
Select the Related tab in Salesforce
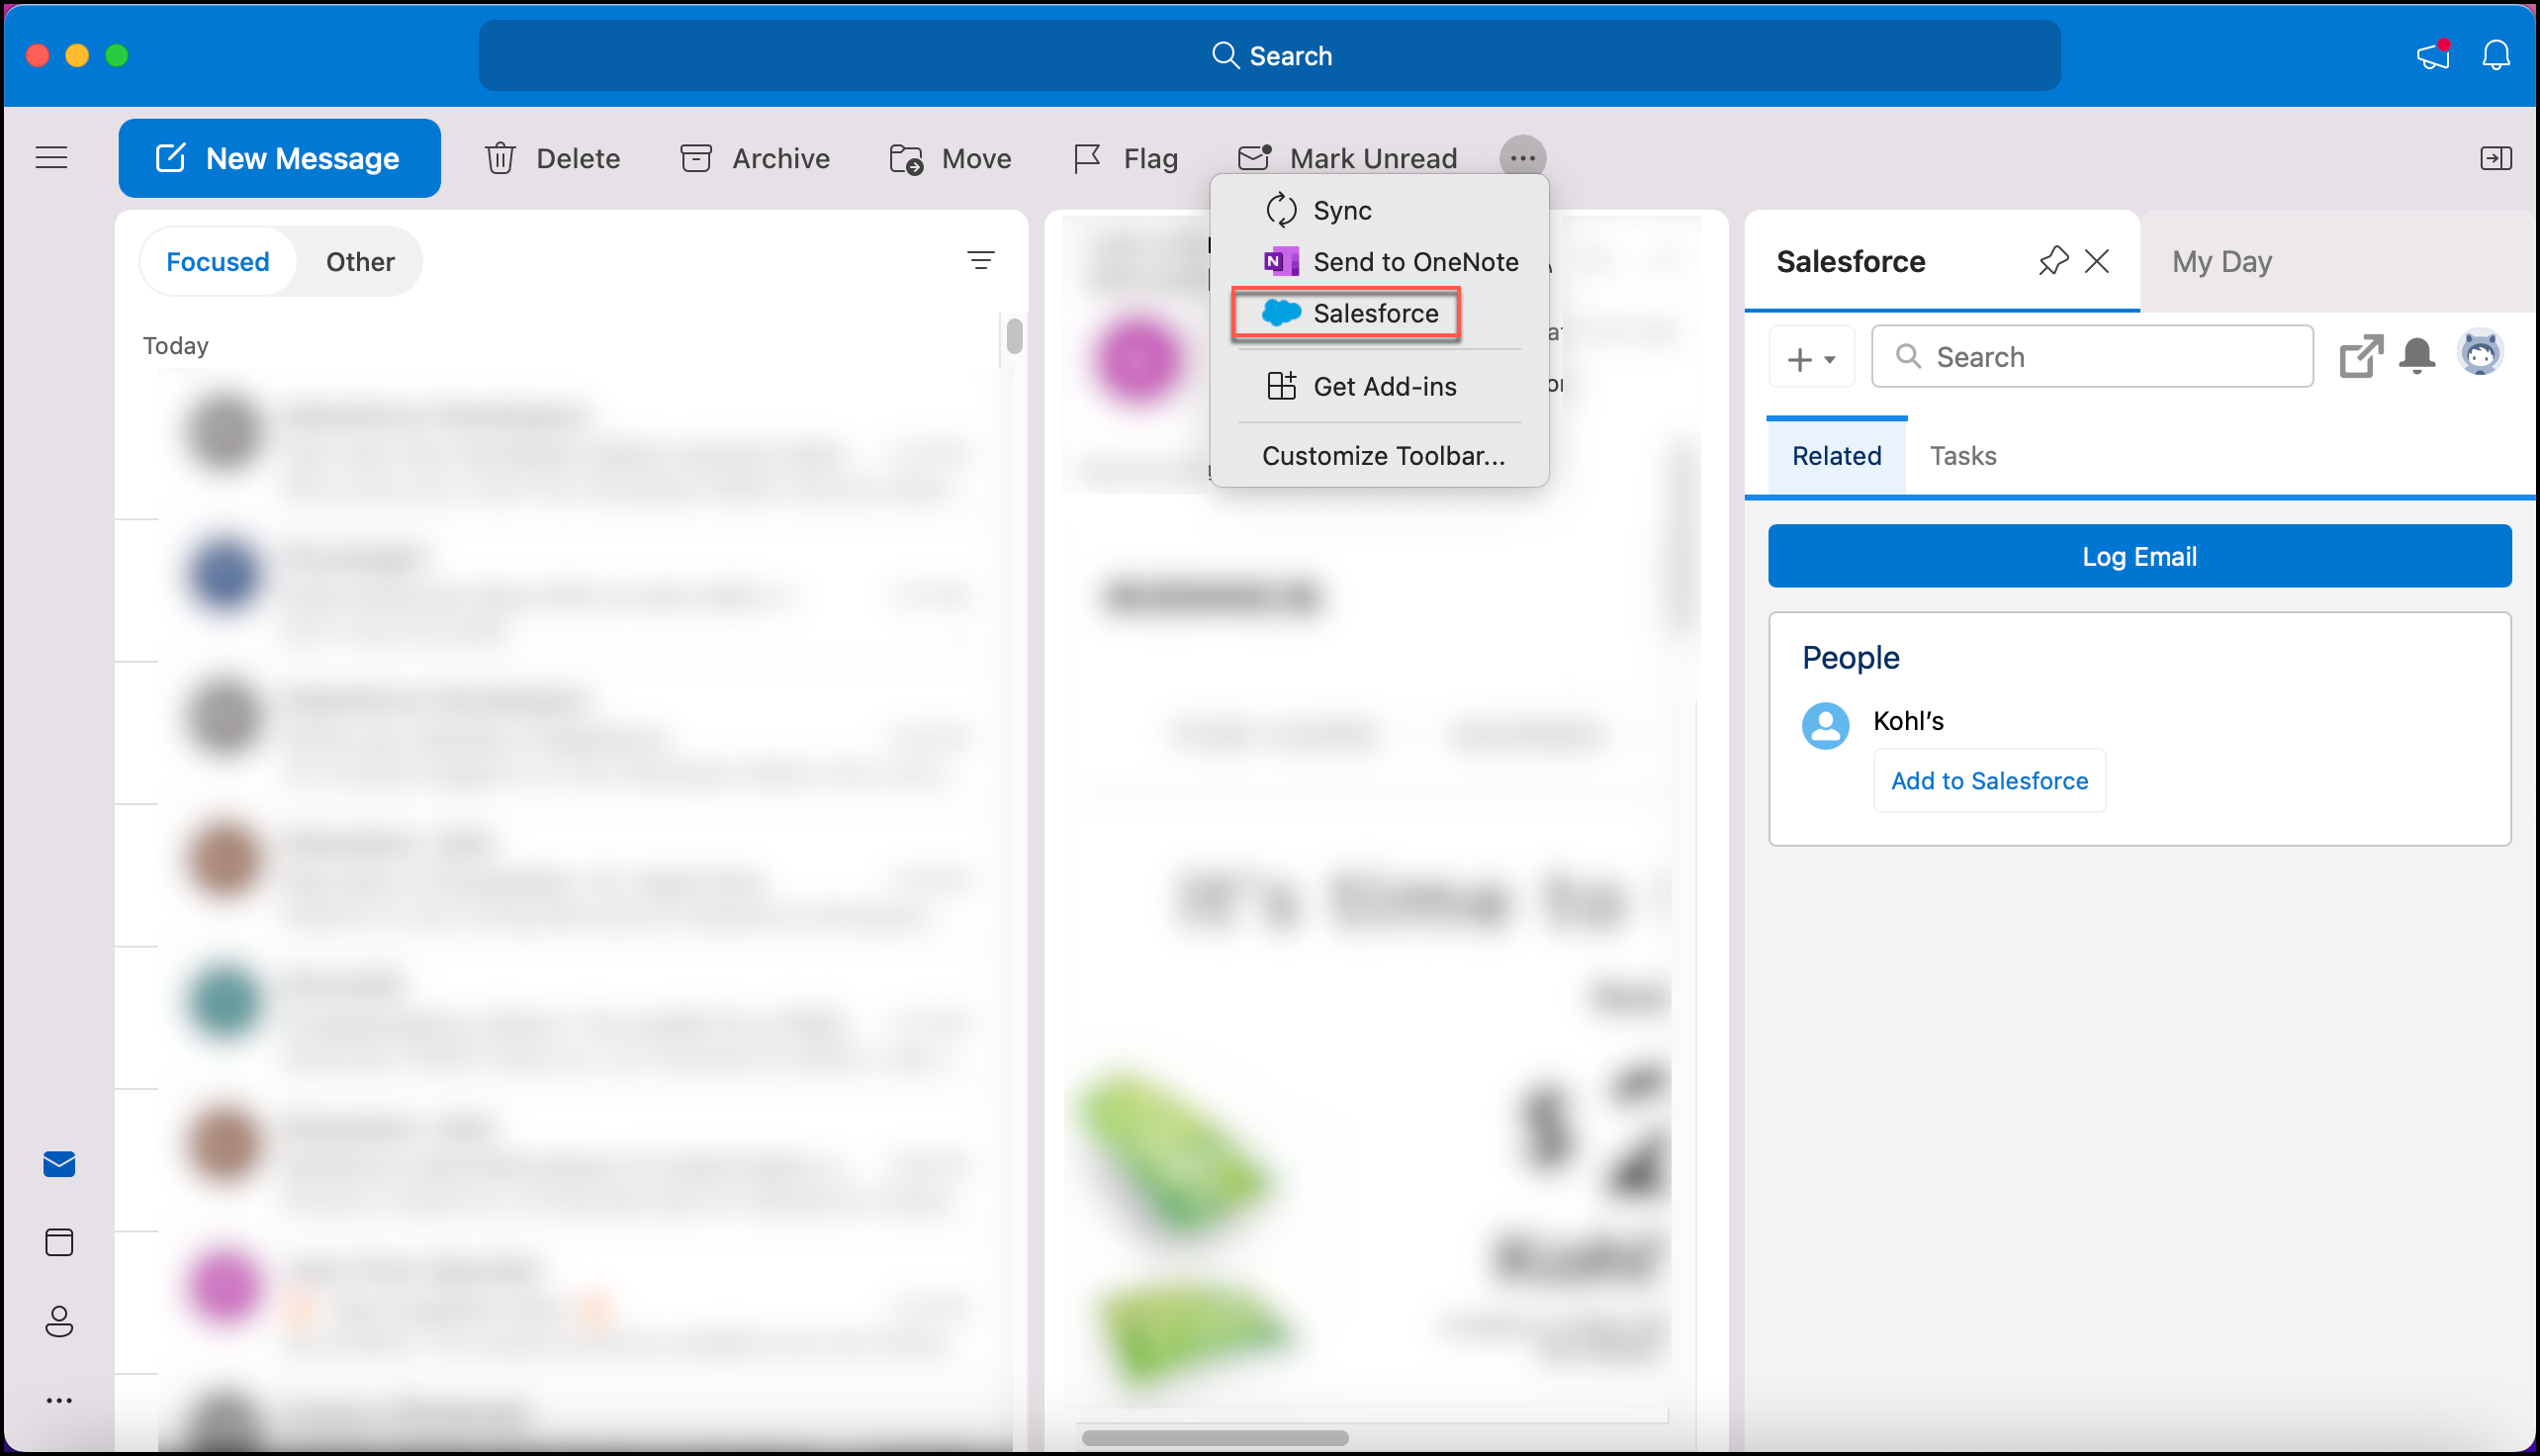point(1836,456)
